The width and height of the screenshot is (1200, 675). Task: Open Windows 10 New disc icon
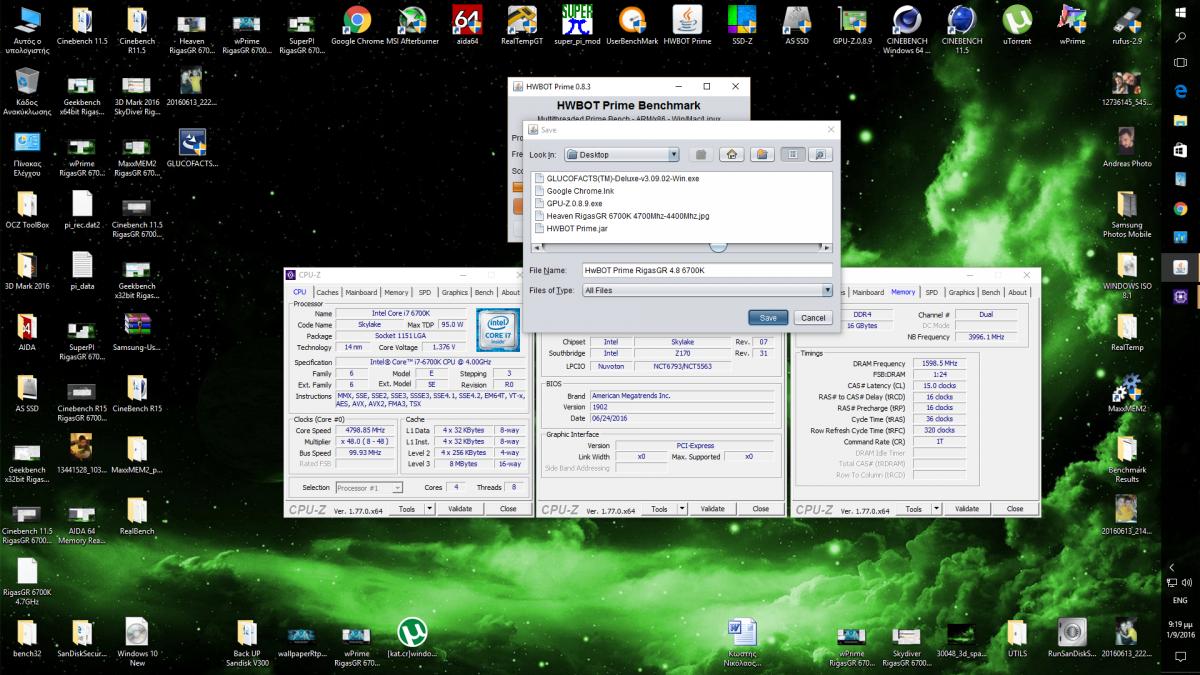pos(137,642)
